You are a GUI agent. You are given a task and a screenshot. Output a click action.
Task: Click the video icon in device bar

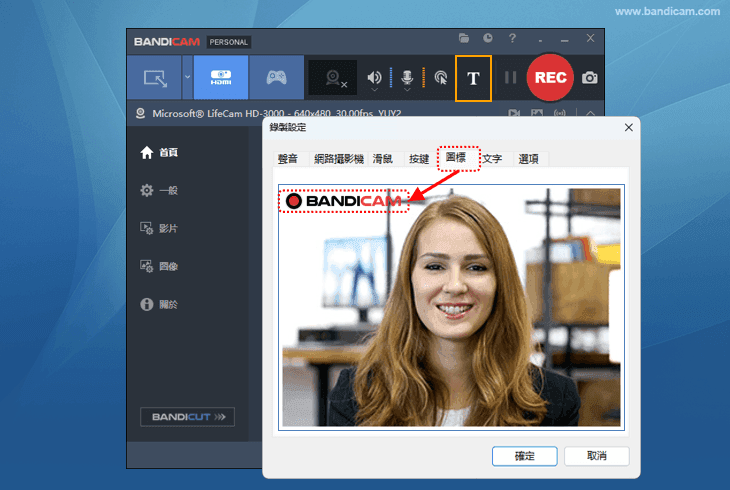pos(514,113)
